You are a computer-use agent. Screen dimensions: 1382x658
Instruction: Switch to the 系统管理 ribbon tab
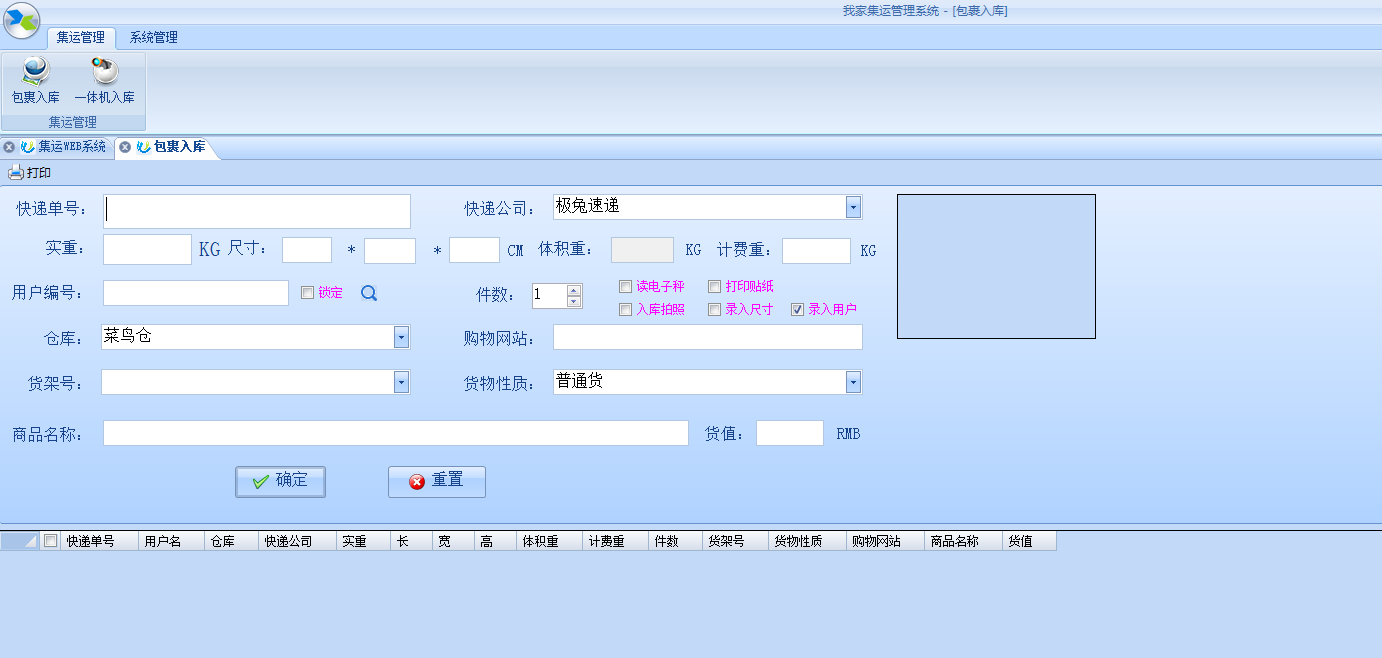[154, 38]
